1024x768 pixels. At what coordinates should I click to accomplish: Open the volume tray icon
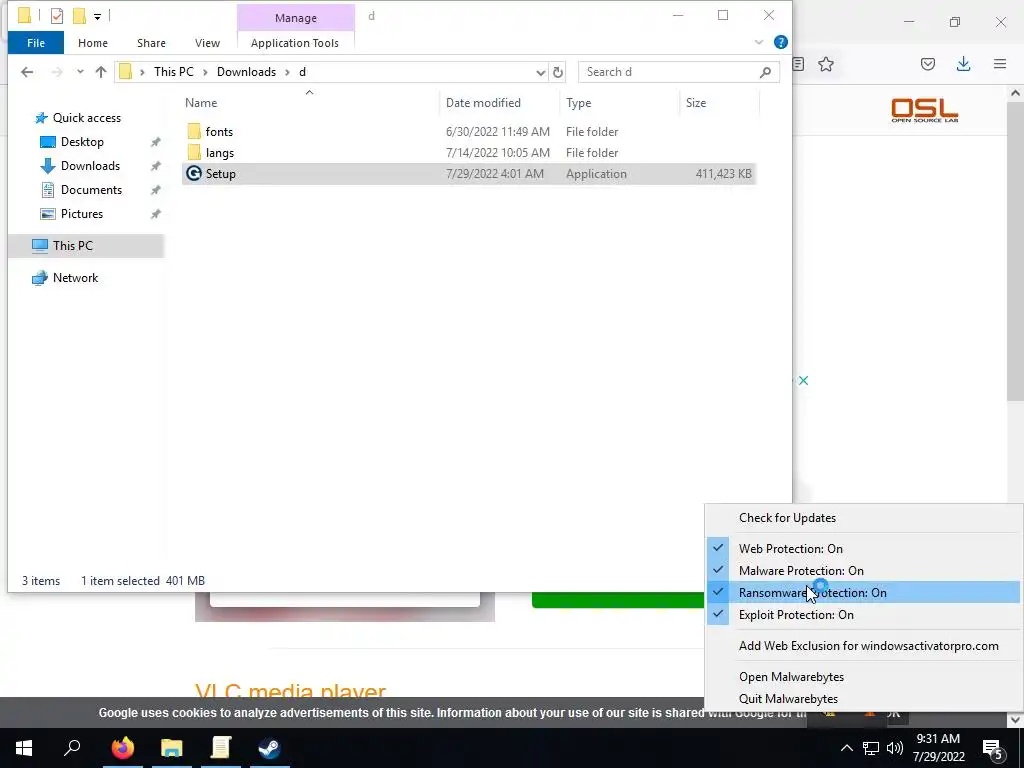tap(895, 748)
